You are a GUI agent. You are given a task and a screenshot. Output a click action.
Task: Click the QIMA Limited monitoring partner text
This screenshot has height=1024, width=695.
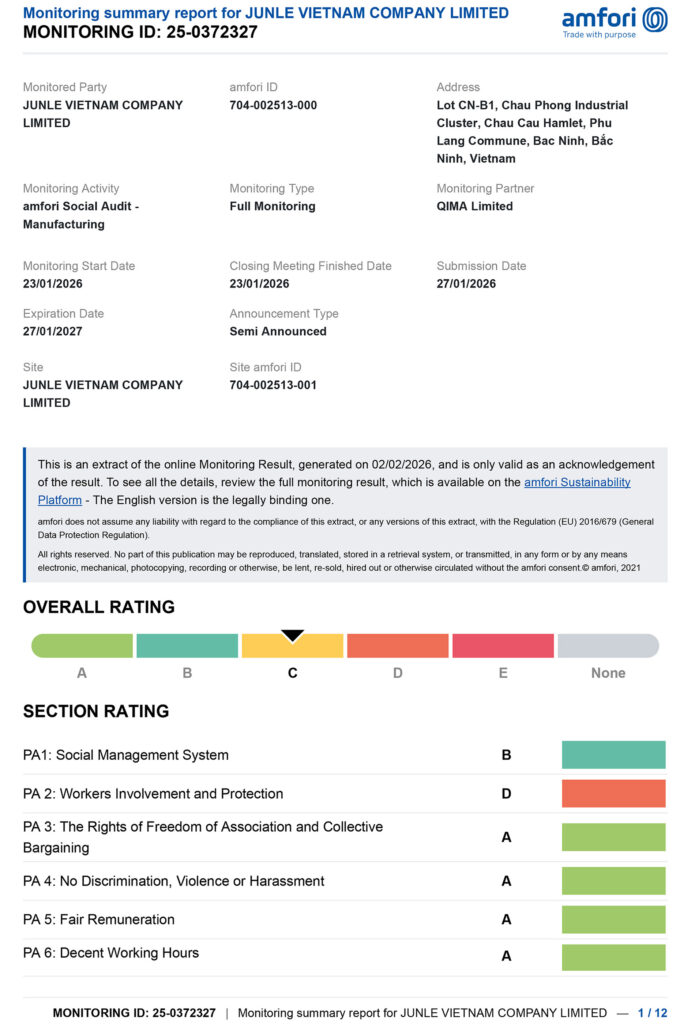(x=474, y=206)
